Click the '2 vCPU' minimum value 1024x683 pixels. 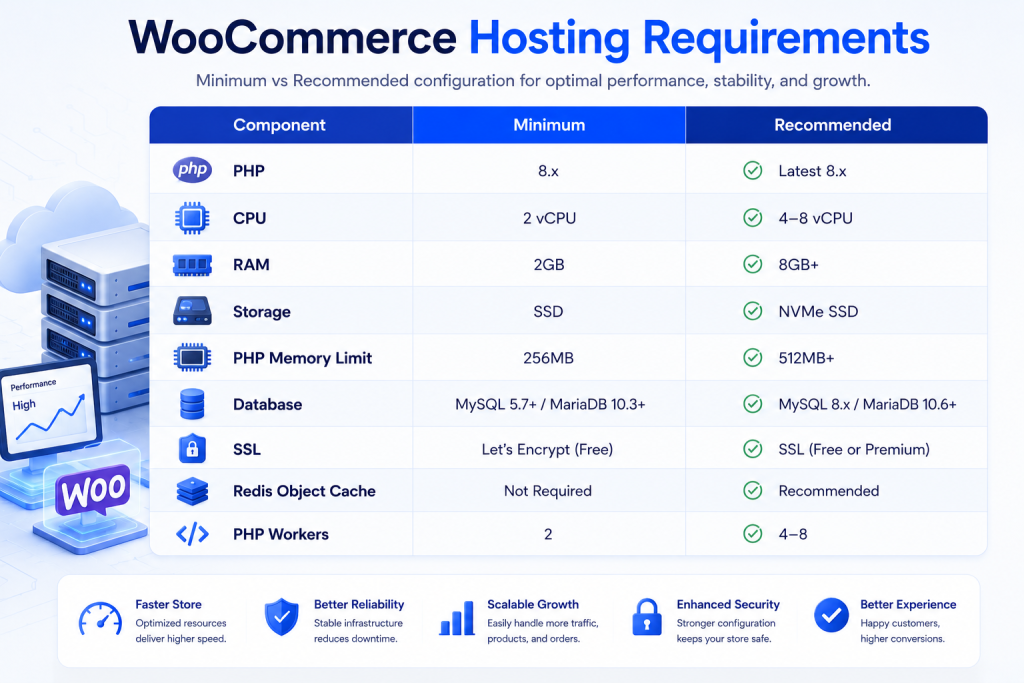tap(549, 218)
